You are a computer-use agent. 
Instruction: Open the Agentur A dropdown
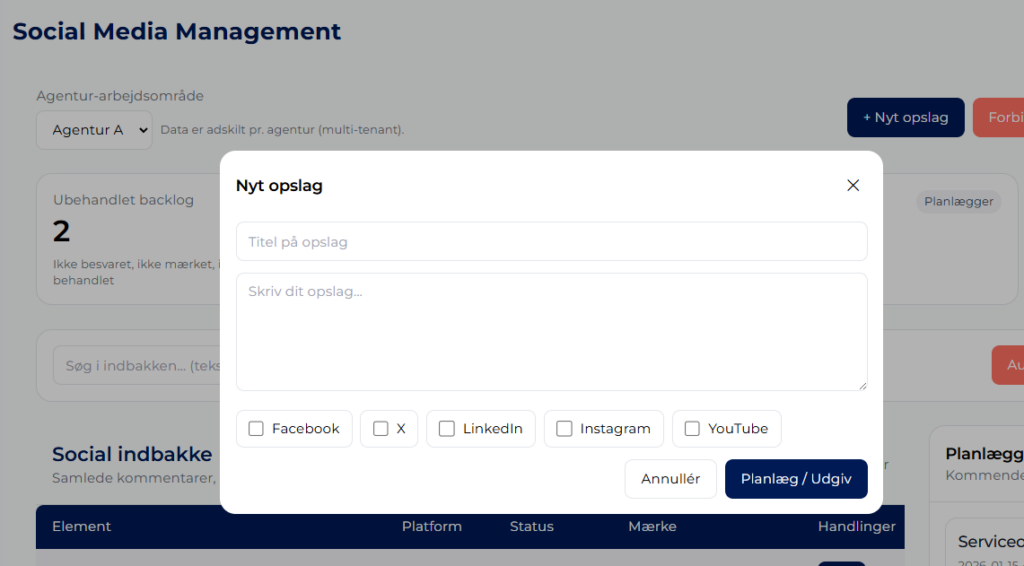[x=94, y=130]
